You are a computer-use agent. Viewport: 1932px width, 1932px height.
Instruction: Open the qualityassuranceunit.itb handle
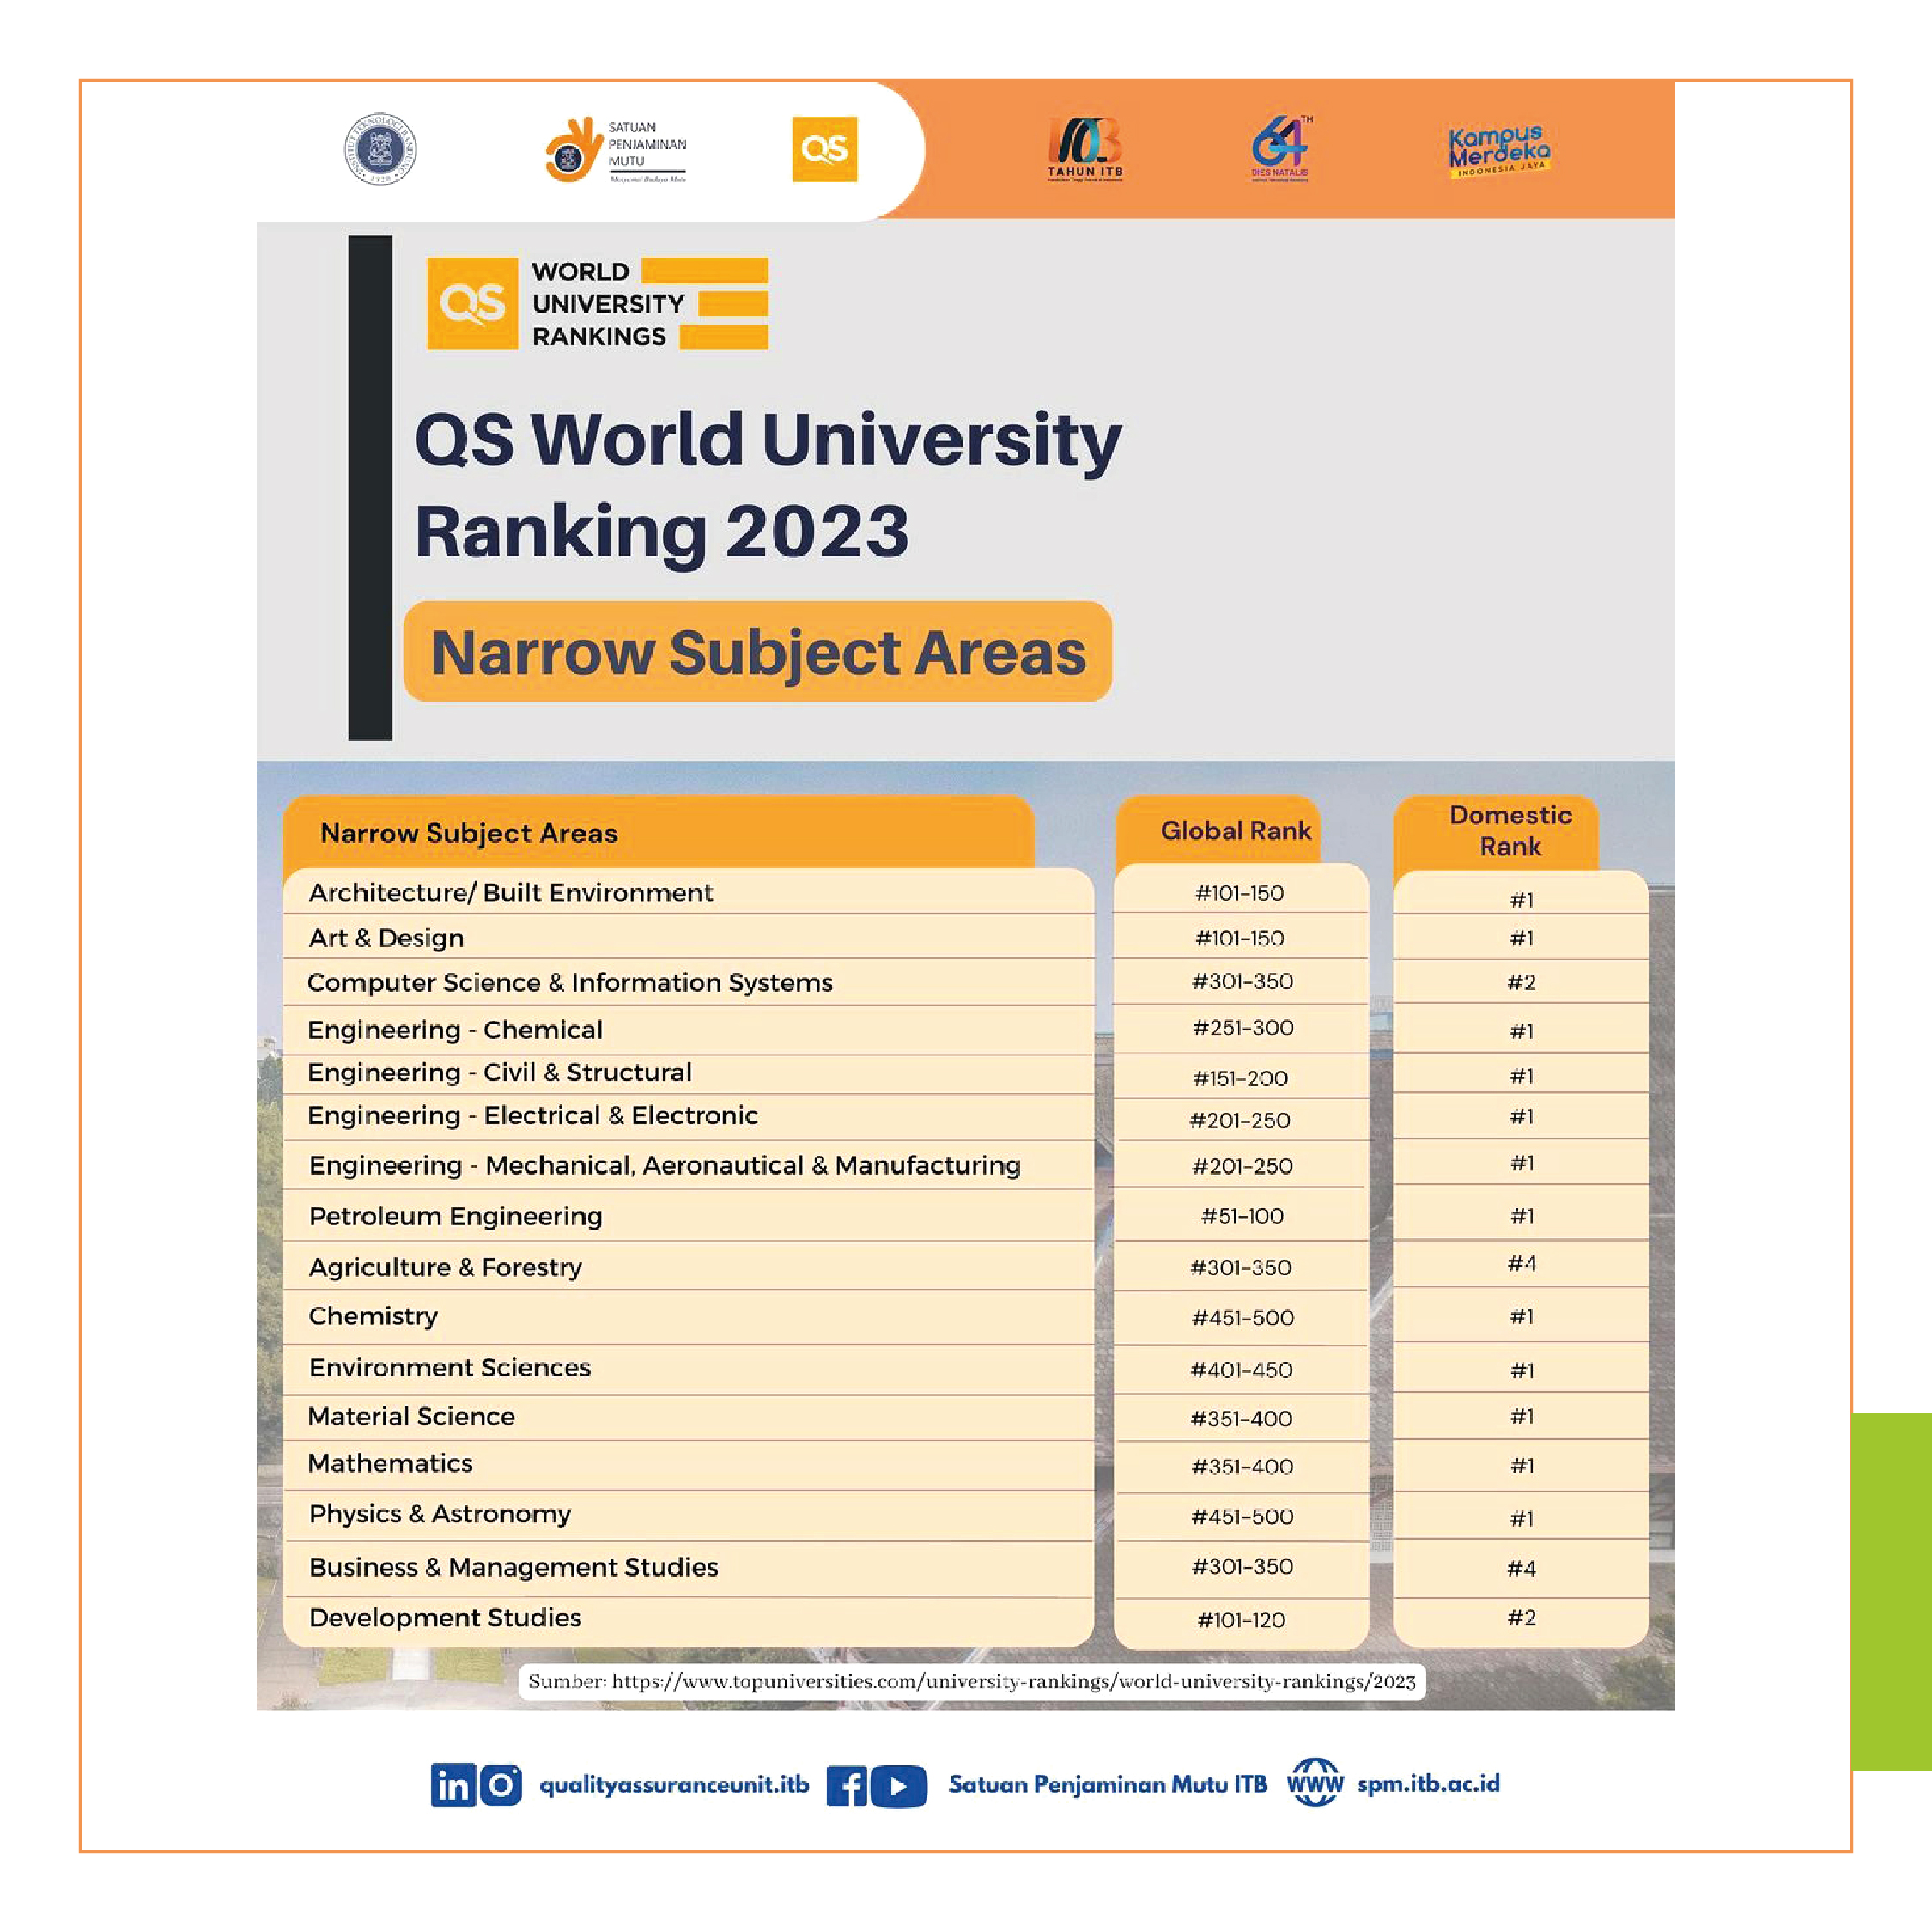(674, 1785)
